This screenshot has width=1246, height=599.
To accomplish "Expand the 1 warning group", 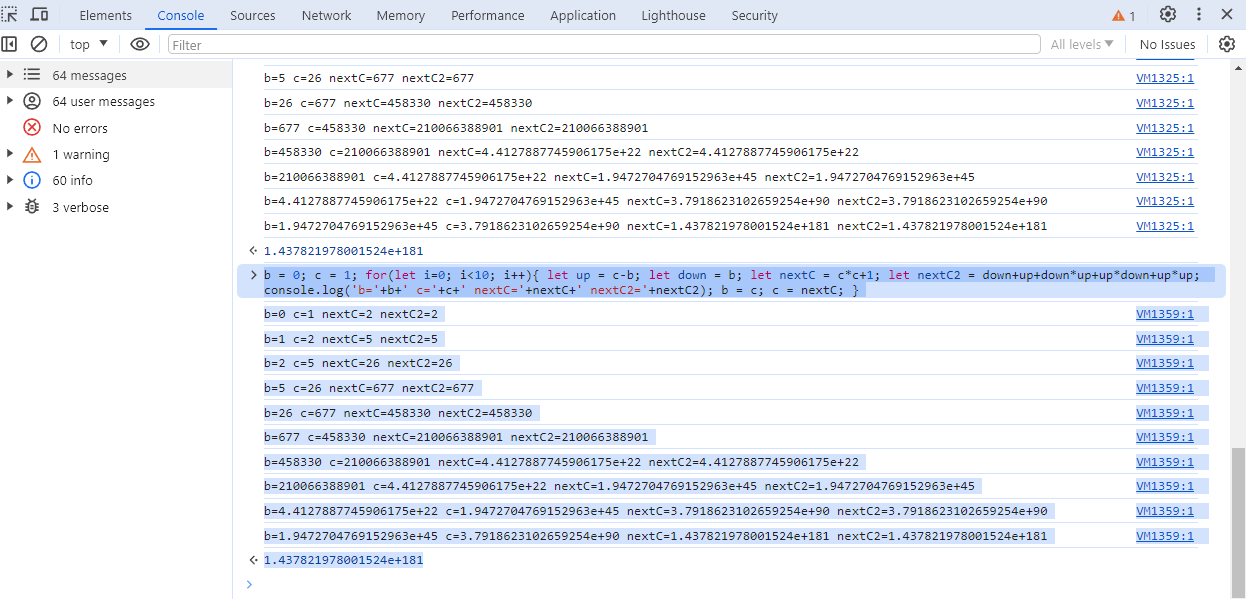I will coord(11,154).
